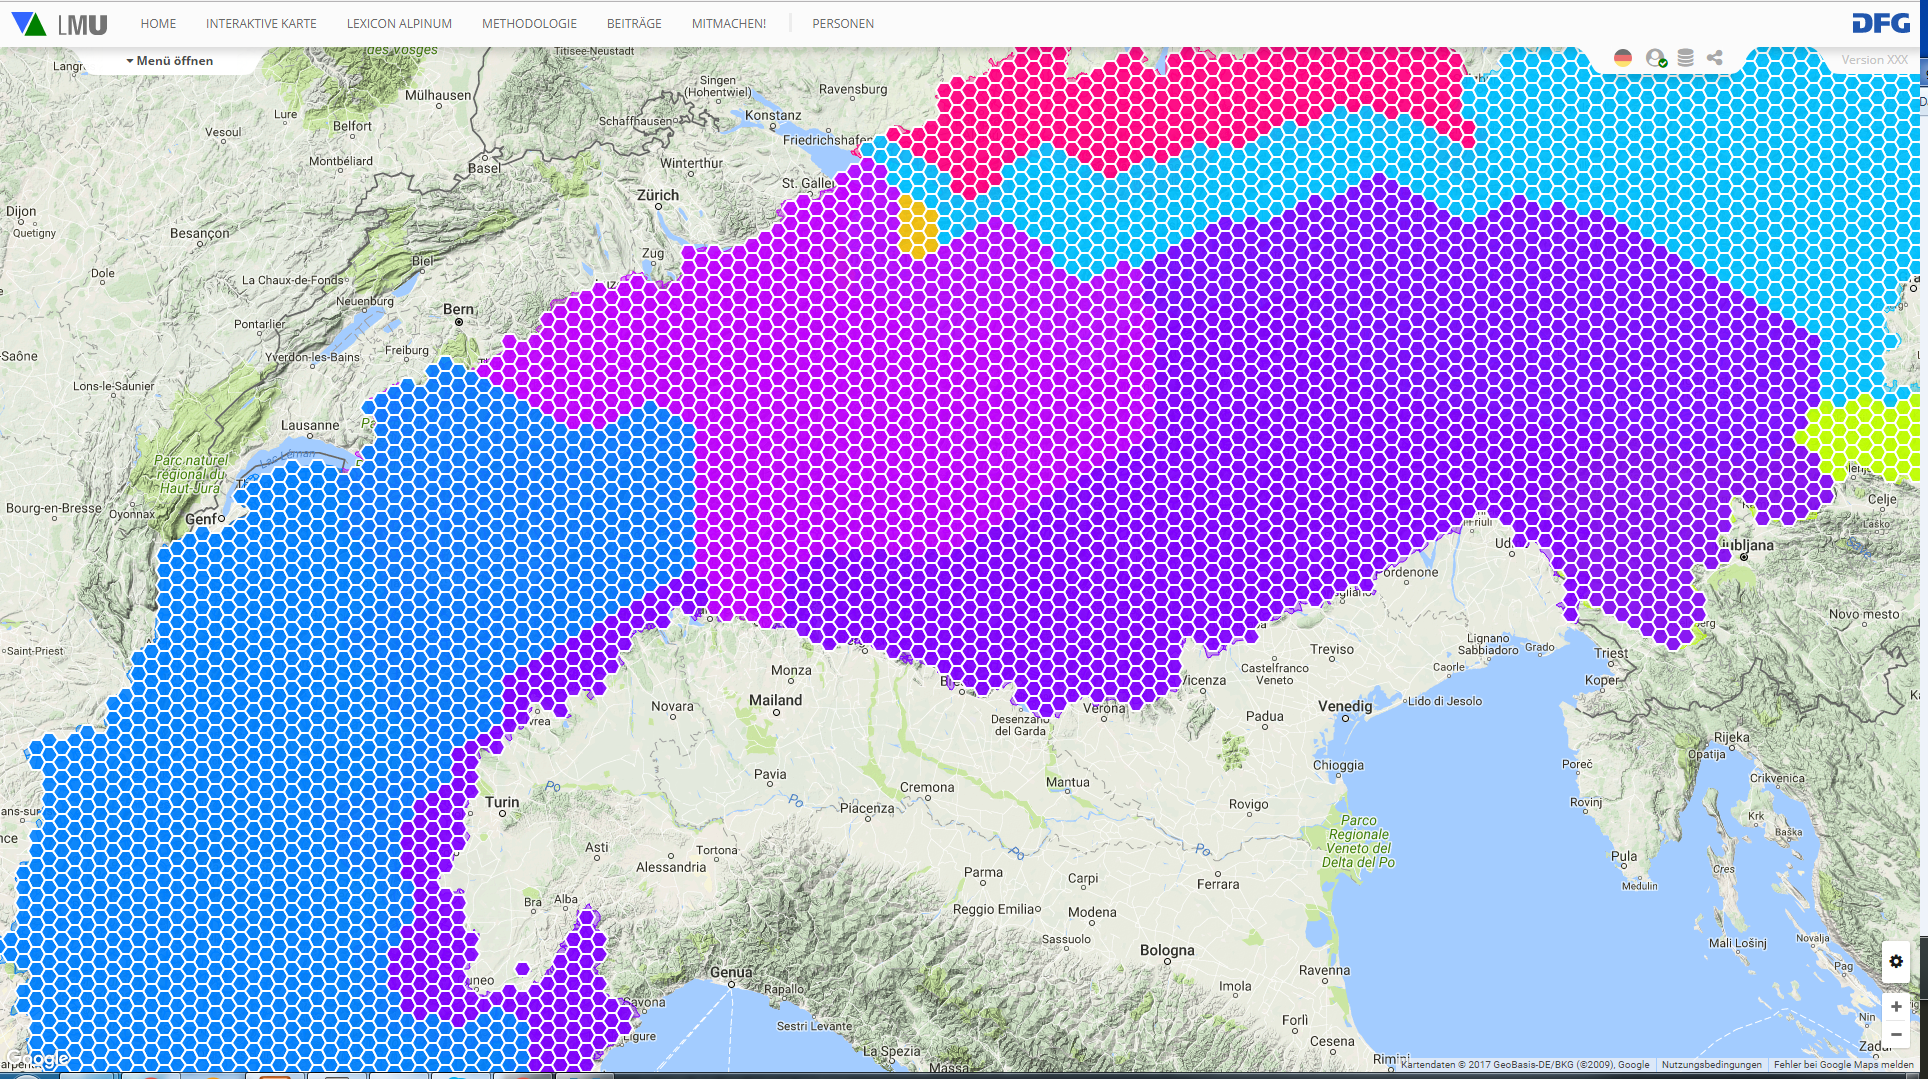The width and height of the screenshot is (1928, 1079).
Task: Expand the 'Menü öffnen' dropdown
Action: point(170,61)
